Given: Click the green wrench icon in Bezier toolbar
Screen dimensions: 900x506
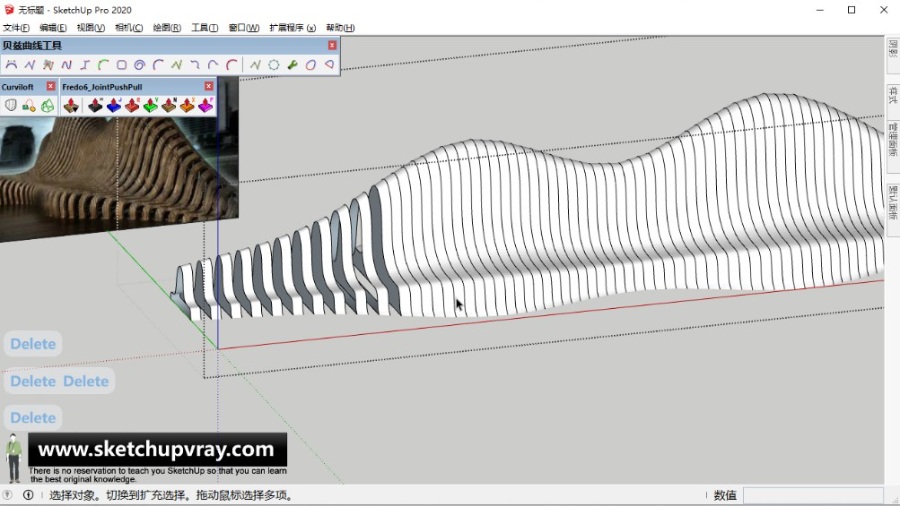Looking at the screenshot, I should tap(292, 65).
